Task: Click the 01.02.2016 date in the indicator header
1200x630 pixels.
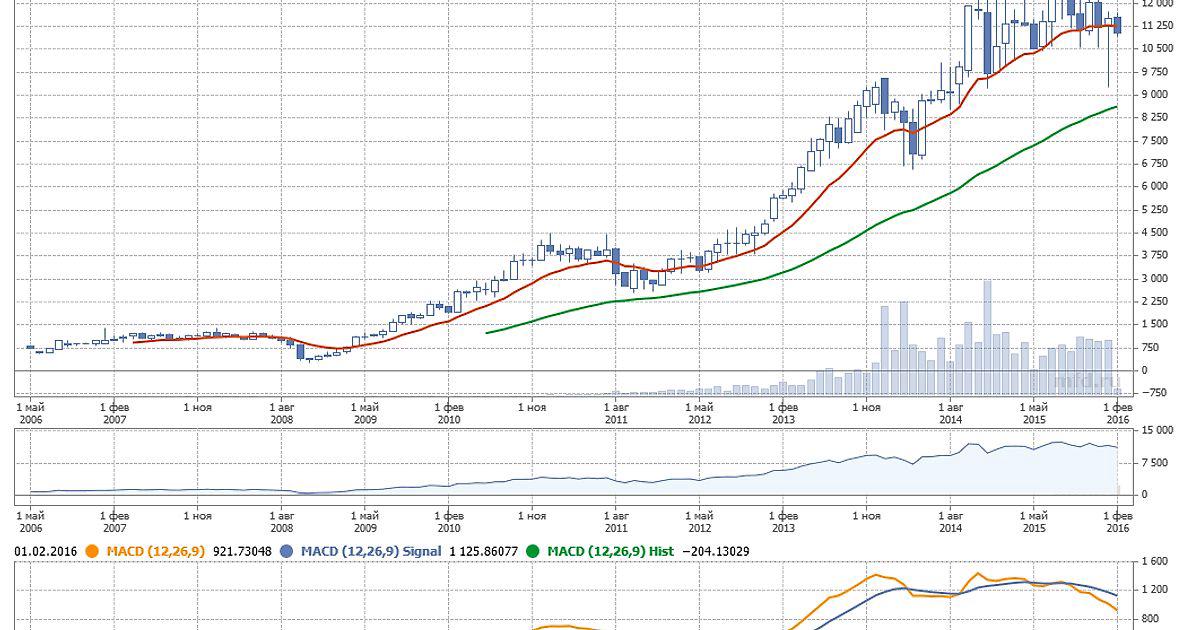Action: coord(46,551)
